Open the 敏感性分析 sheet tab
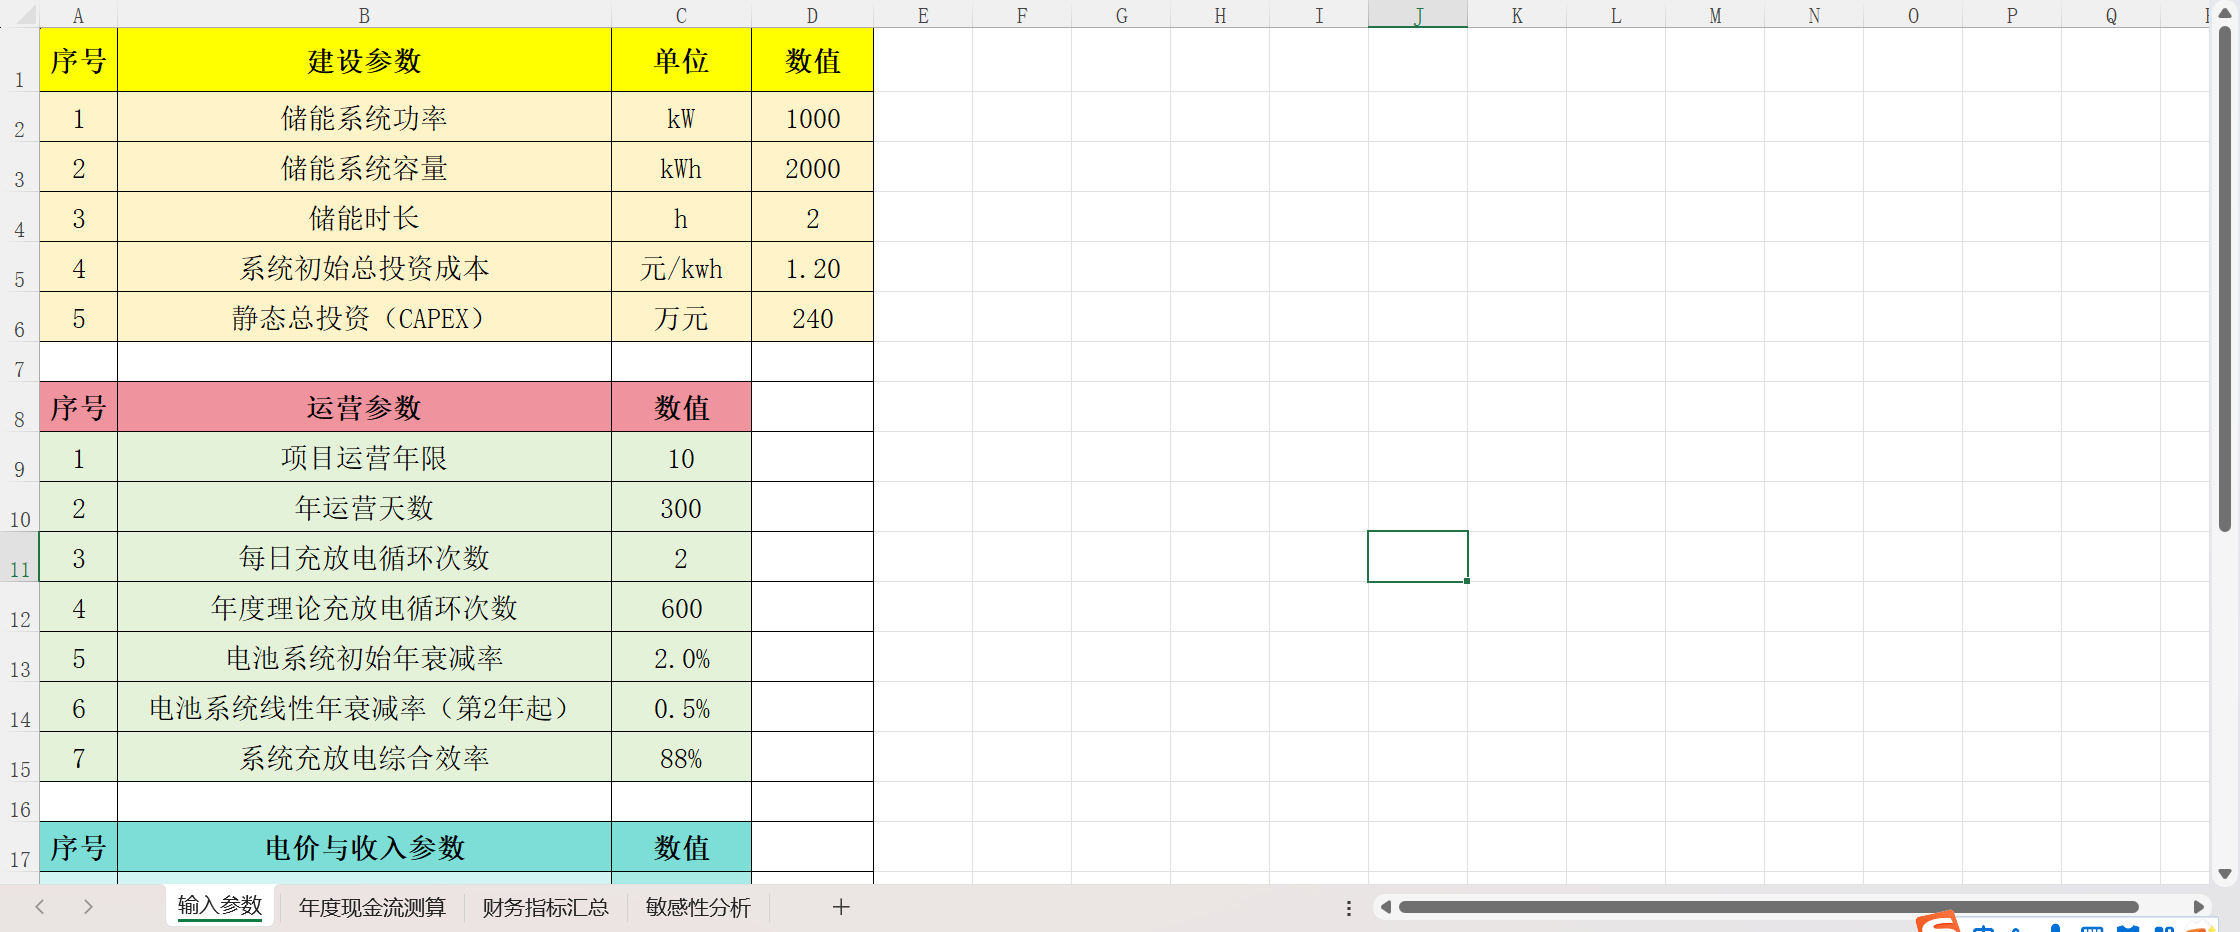The width and height of the screenshot is (2240, 932). coord(697,907)
